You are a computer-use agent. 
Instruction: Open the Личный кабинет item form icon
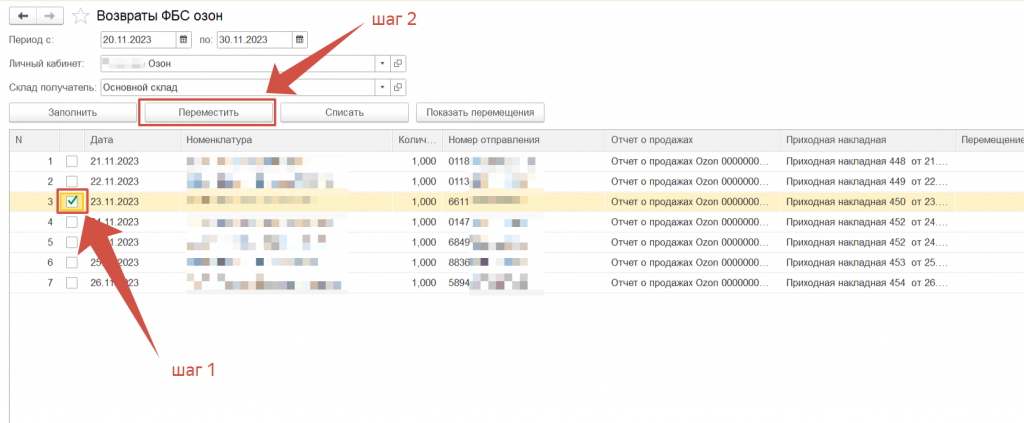398,63
